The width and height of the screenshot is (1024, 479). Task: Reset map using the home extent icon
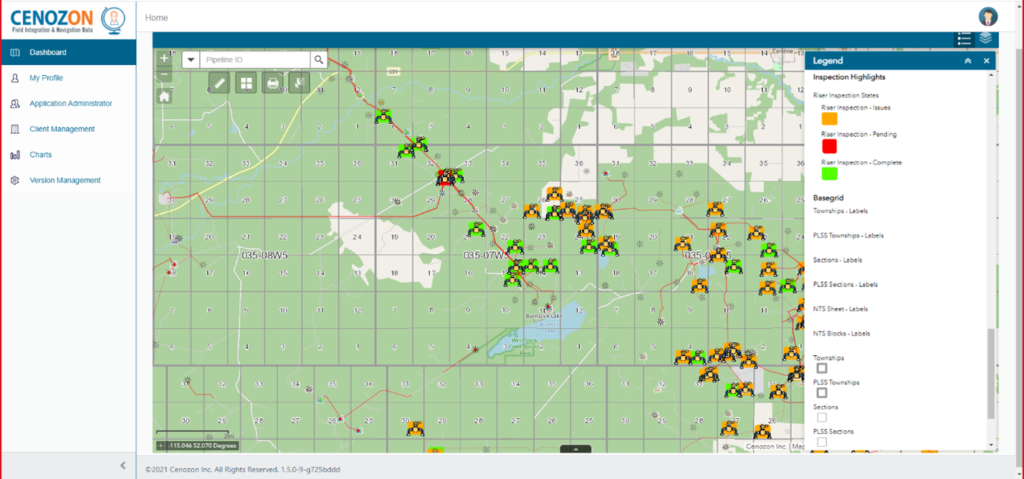(x=164, y=97)
